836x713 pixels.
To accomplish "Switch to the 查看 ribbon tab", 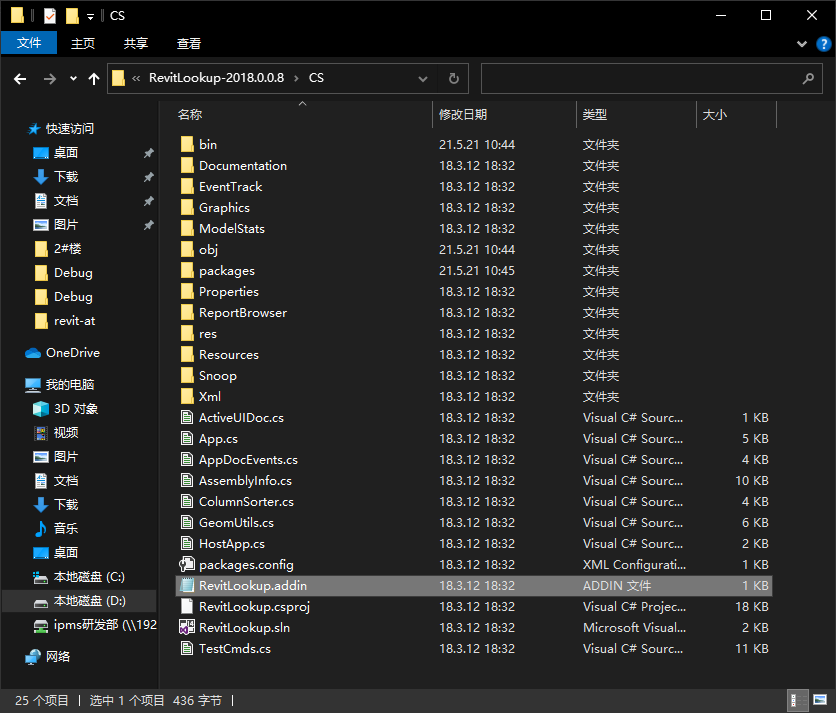I will tap(189, 43).
